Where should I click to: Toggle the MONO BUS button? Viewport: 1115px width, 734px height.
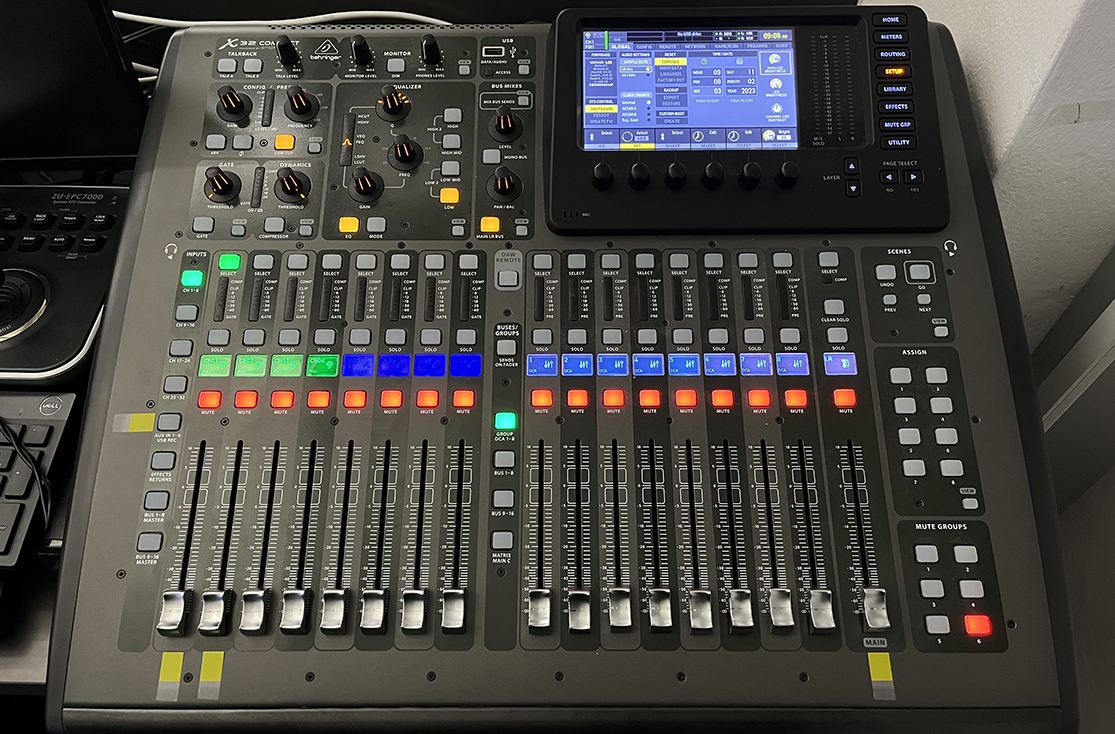[491, 156]
